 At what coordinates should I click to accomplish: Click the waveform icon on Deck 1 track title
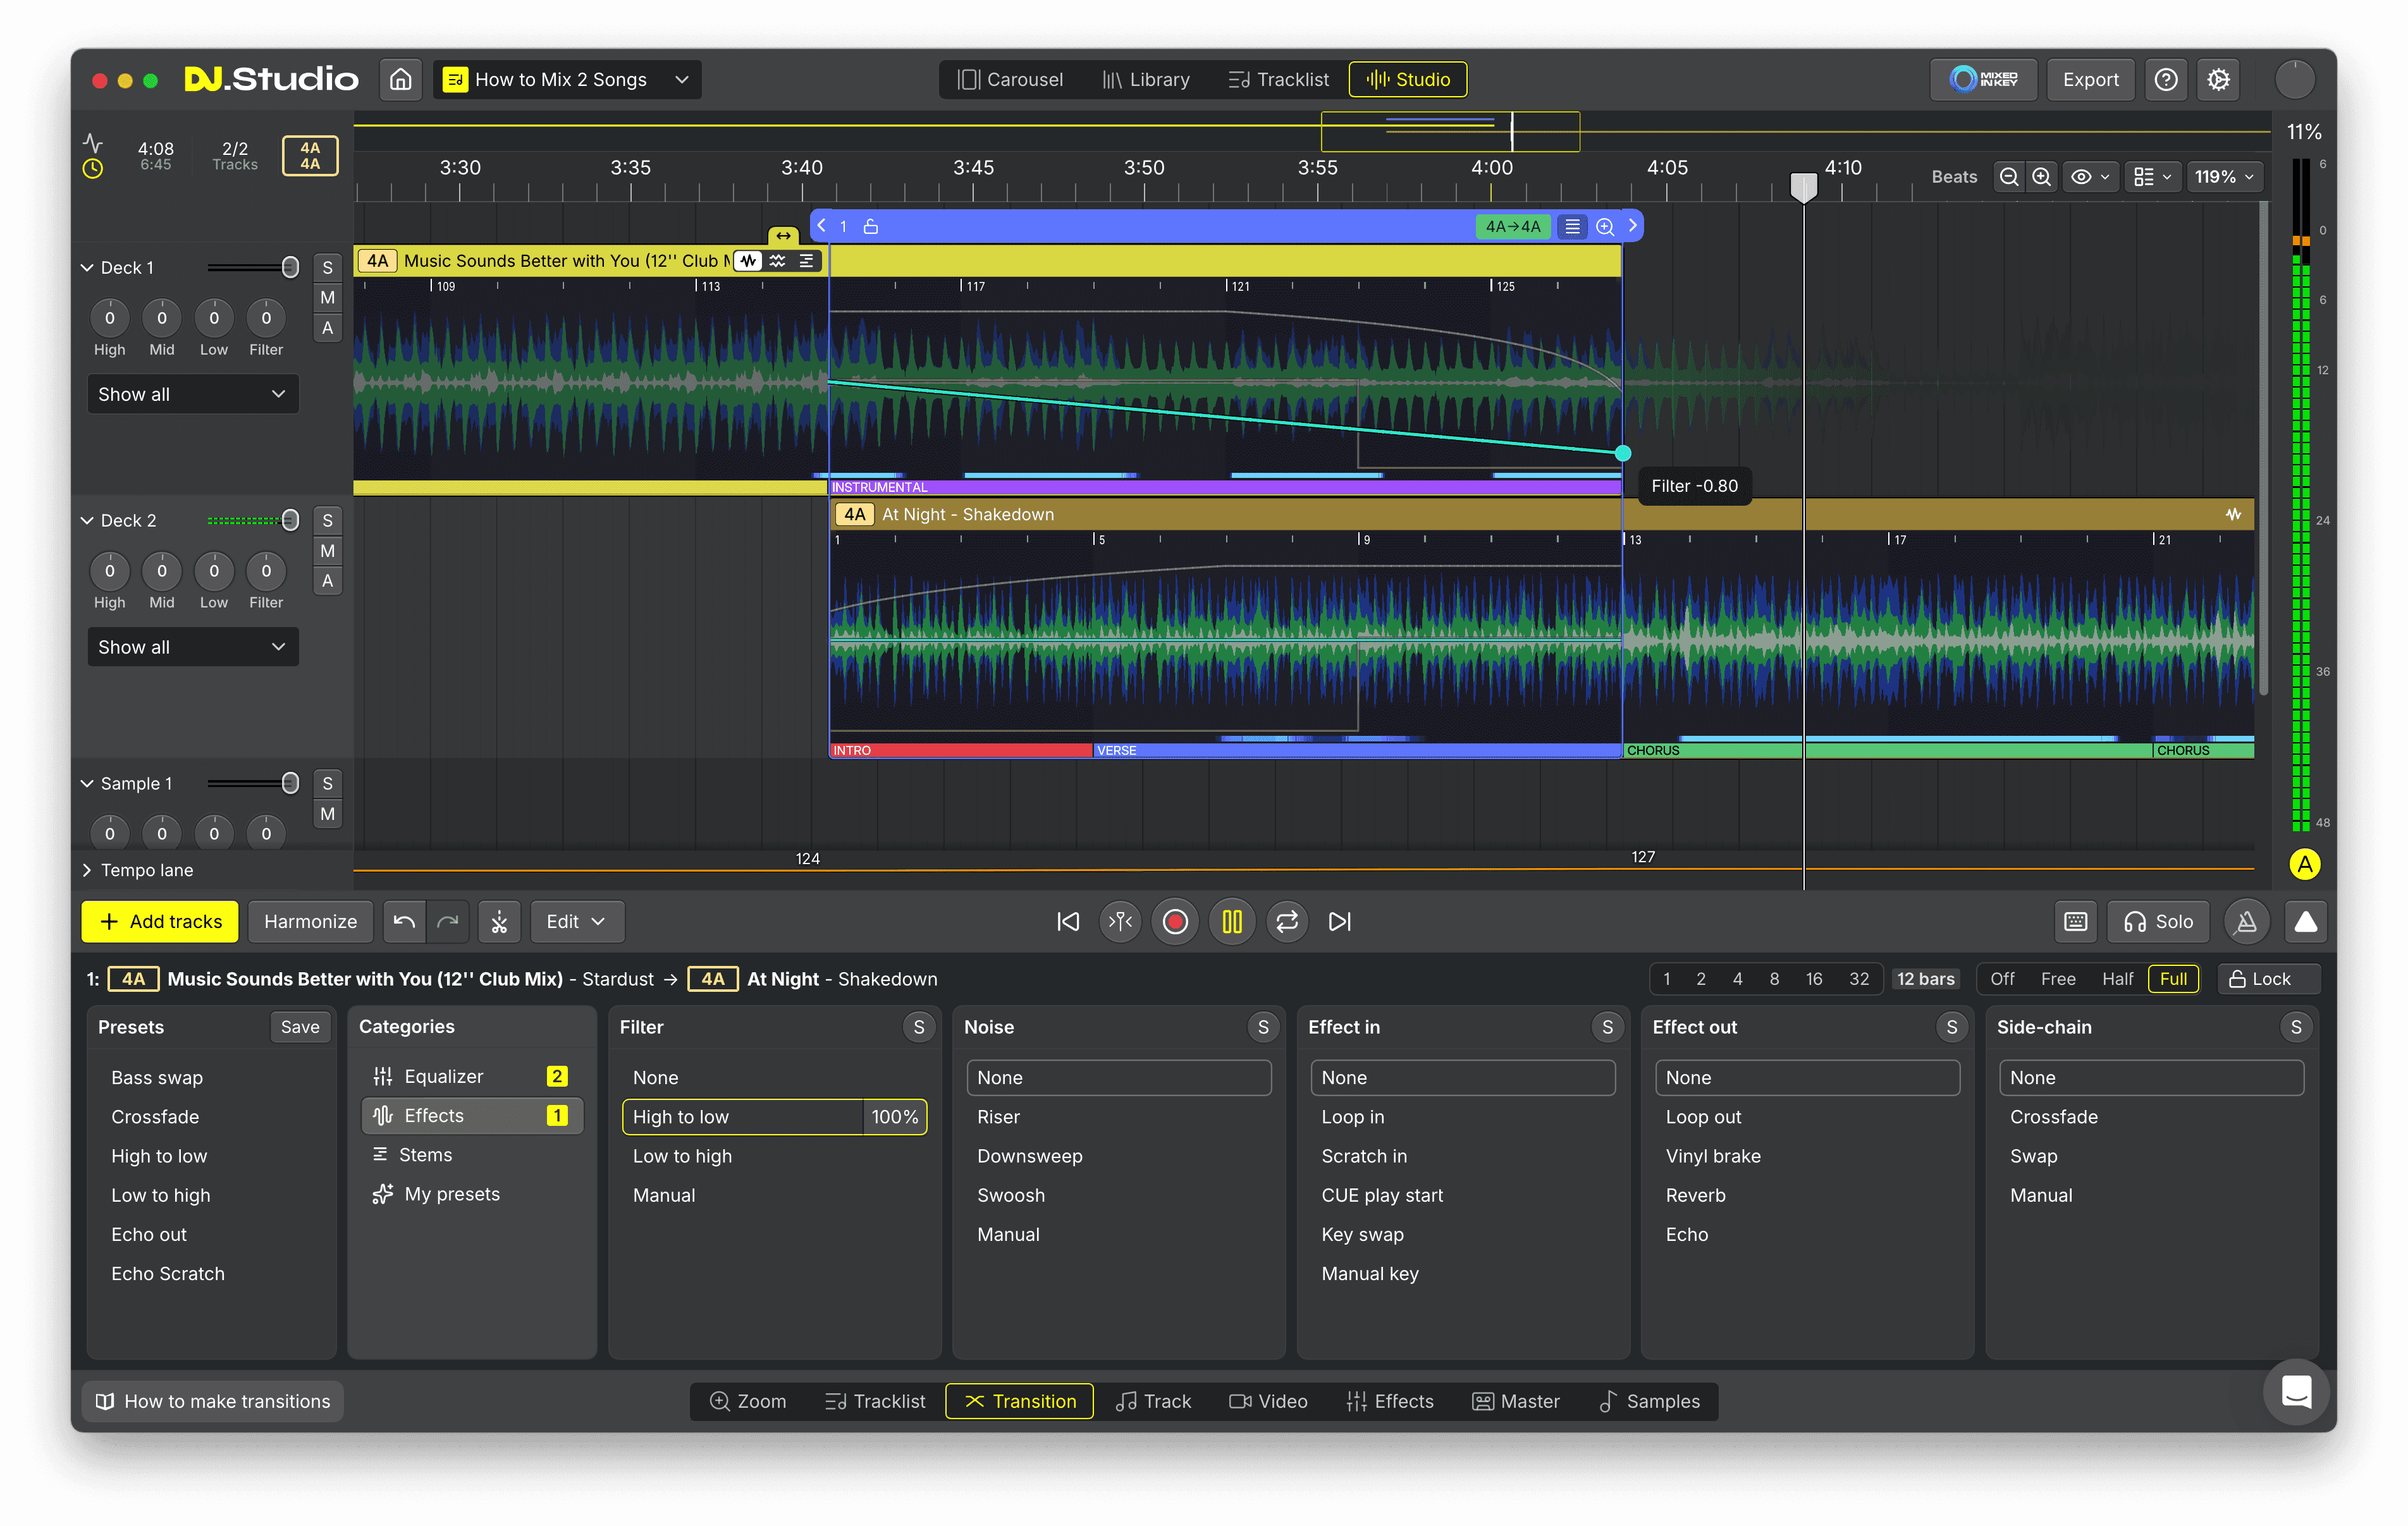coord(748,261)
